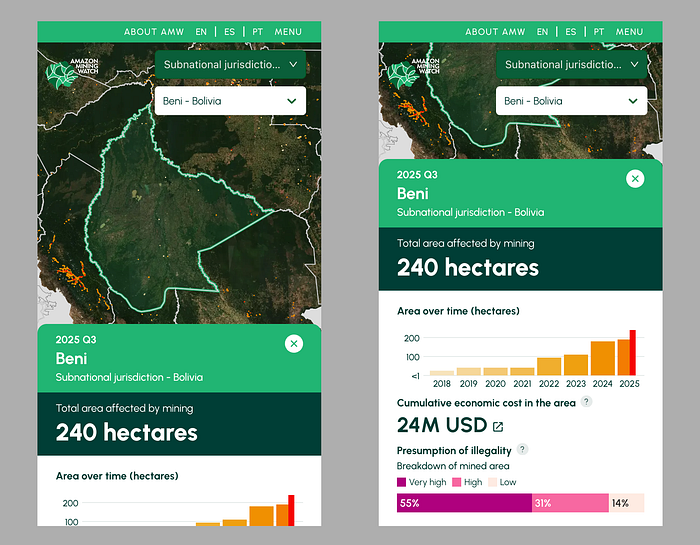Click the 2018 bar in right chart
The image size is (700, 545).
(442, 373)
